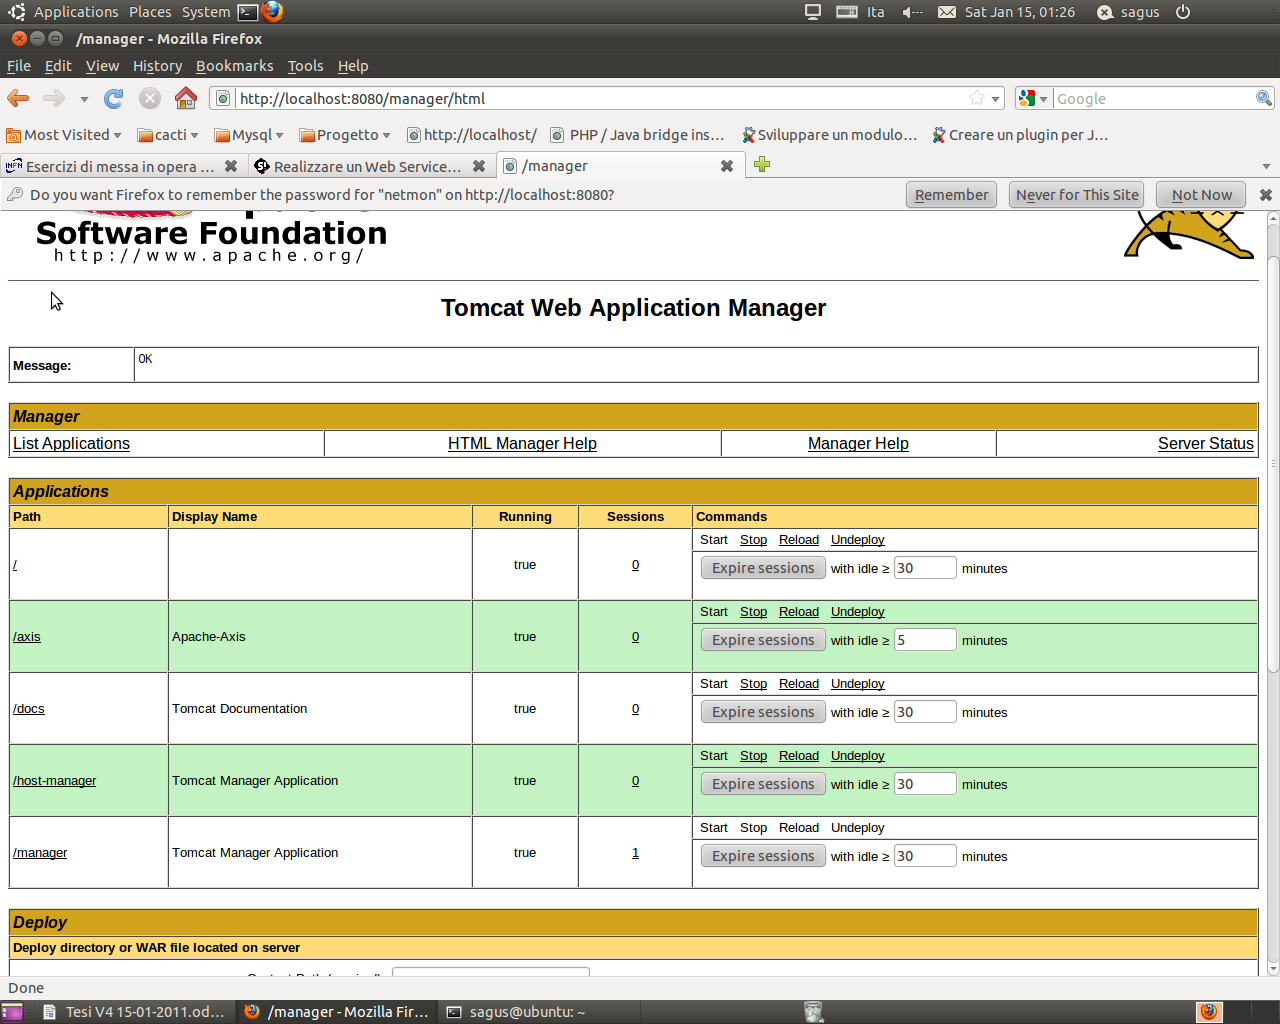Open the Mysql bookmarks folder
Image resolution: width=1280 pixels, height=1024 pixels.
pyautogui.click(x=249, y=135)
